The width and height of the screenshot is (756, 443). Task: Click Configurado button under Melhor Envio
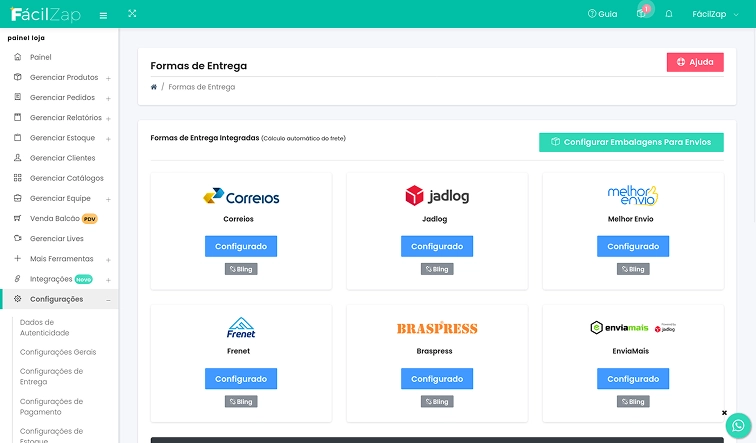tap(633, 246)
